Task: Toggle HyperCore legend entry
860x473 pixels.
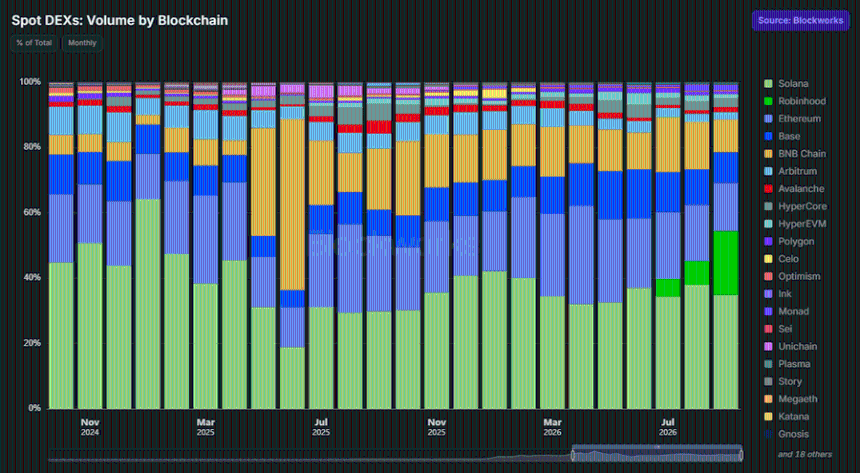Action: tap(795, 206)
